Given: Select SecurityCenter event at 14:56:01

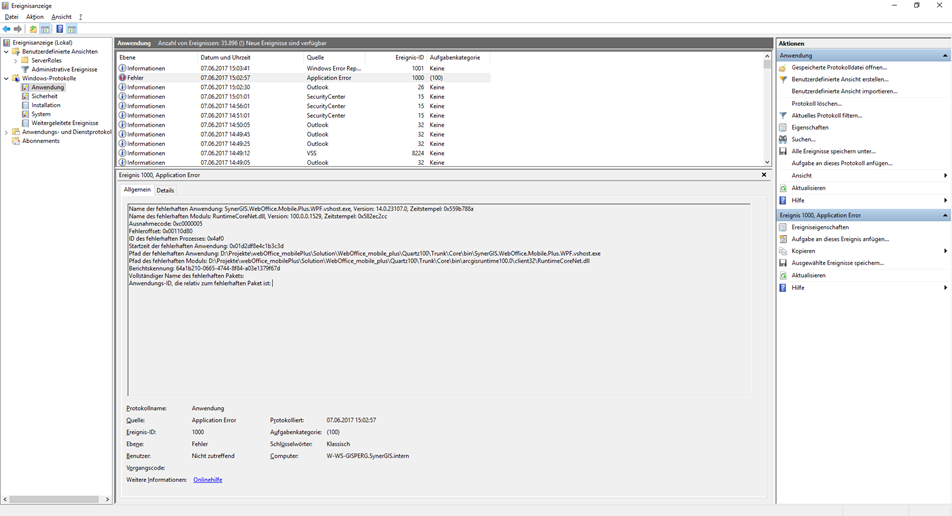Looking at the screenshot, I should tap(304, 106).
